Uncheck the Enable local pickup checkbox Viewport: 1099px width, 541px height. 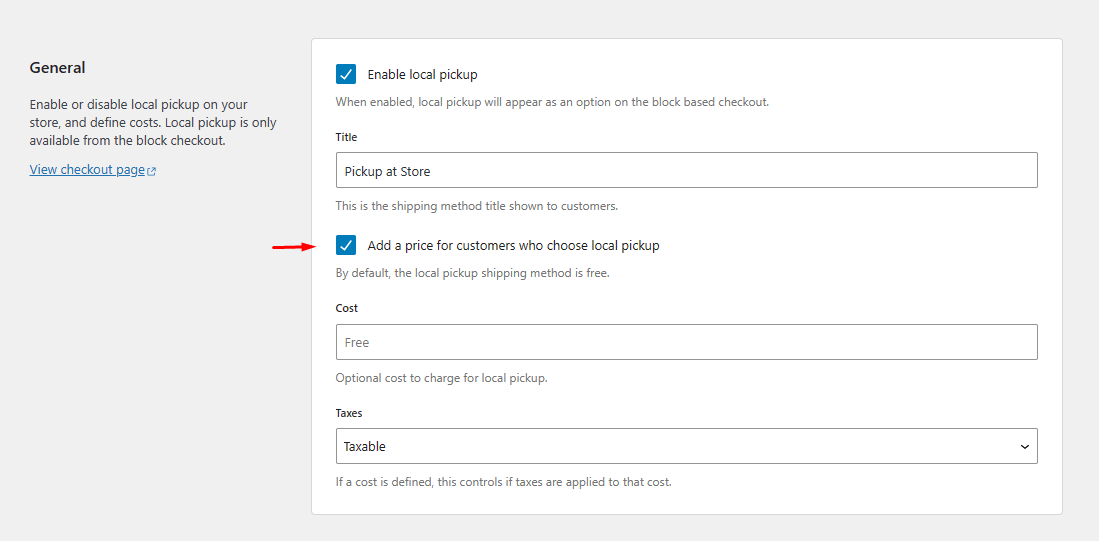tap(346, 74)
